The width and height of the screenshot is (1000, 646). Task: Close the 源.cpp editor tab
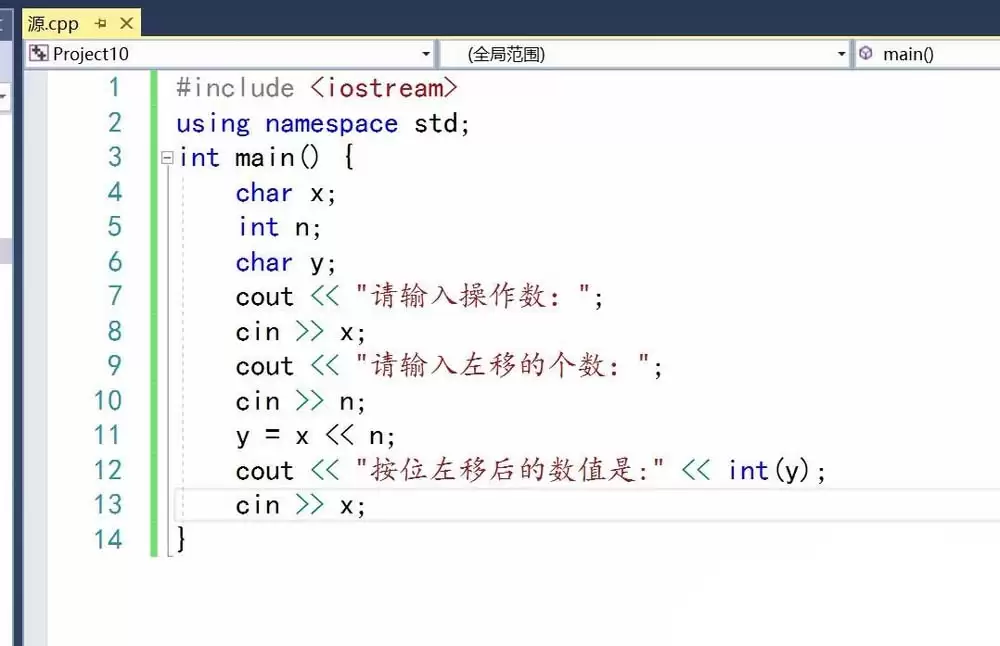[x=126, y=23]
